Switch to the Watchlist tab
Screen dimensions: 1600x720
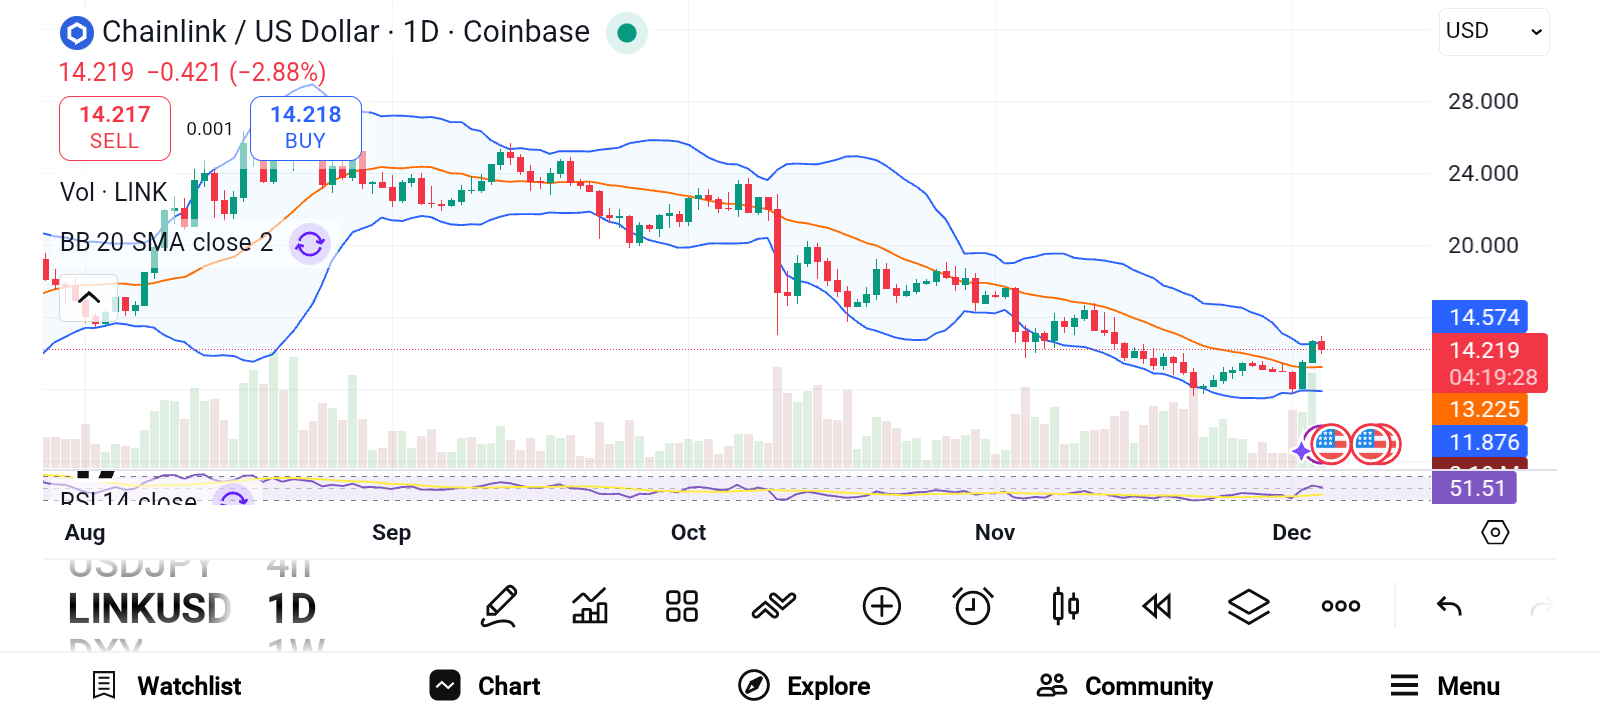click(x=166, y=686)
